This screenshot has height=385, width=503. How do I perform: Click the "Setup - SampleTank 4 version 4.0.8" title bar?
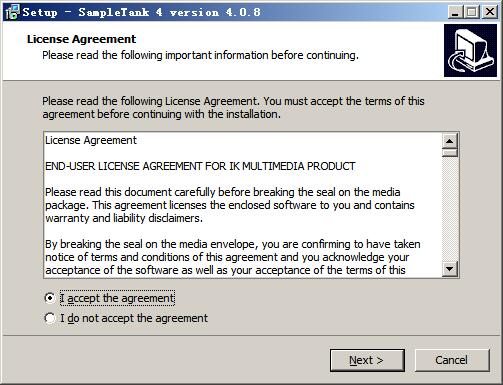tap(141, 12)
